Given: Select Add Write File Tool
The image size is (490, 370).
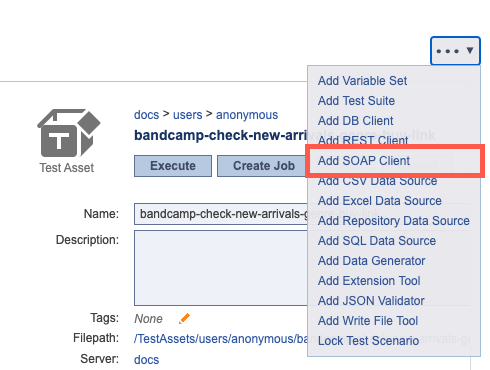Looking at the screenshot, I should [368, 321].
